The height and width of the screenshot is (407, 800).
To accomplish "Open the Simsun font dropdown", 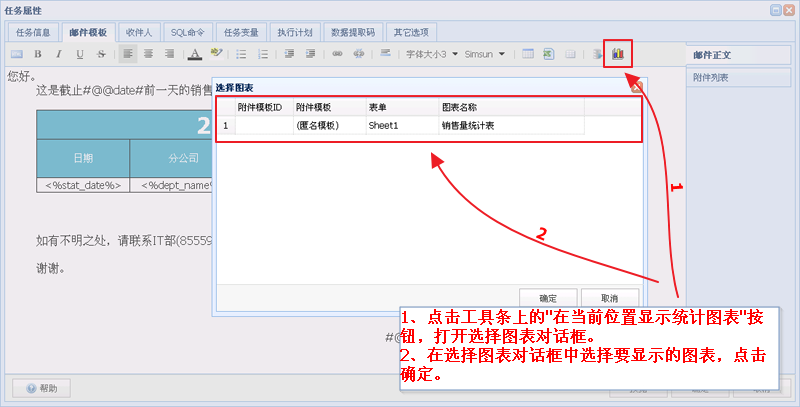I will click(x=484, y=54).
